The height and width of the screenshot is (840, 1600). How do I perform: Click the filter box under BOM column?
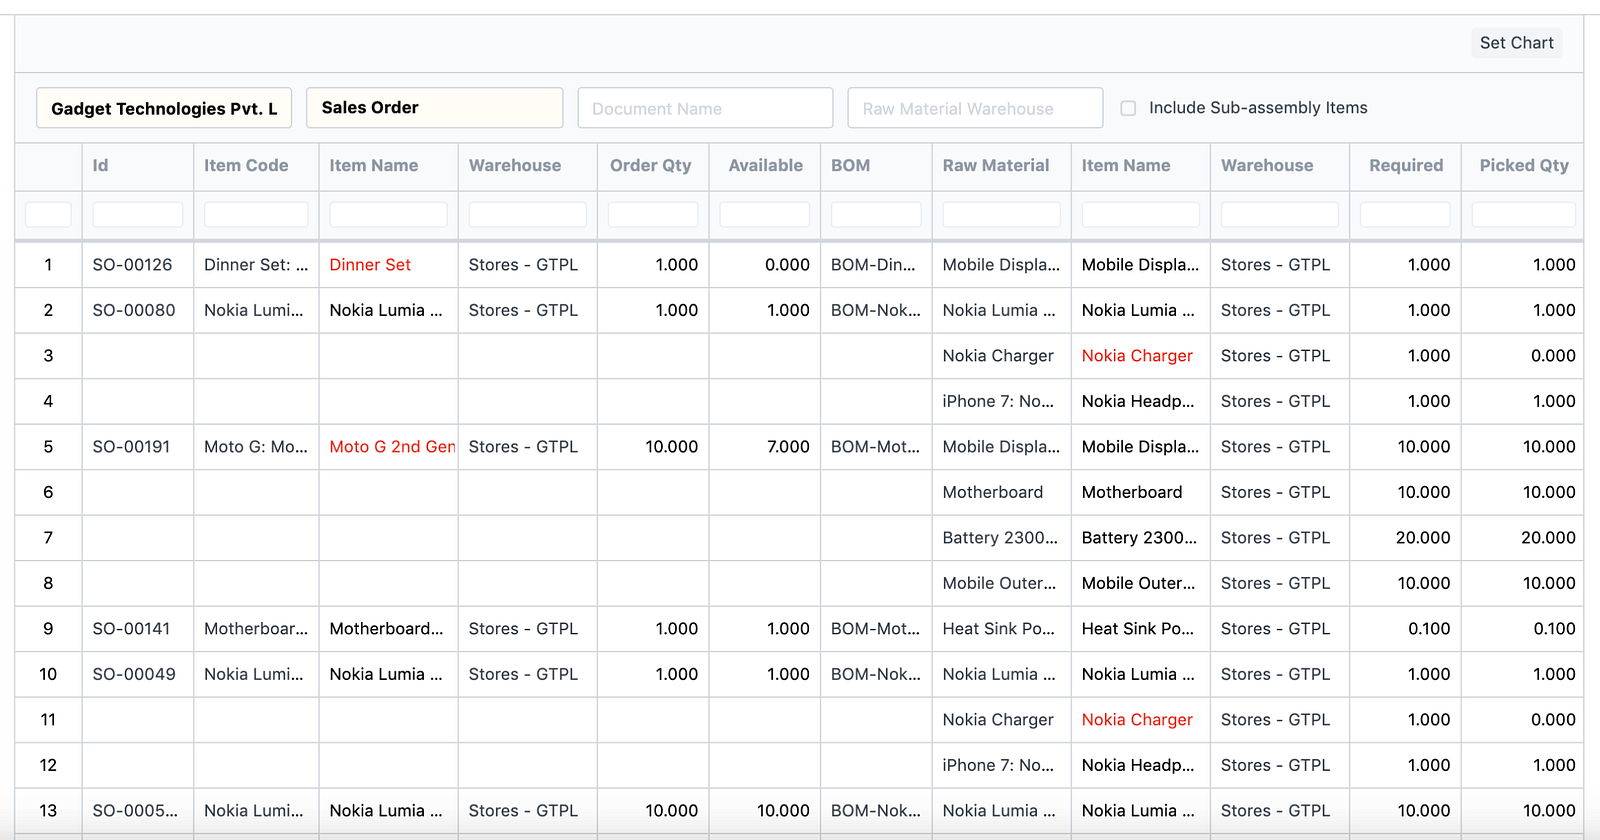pyautogui.click(x=875, y=214)
